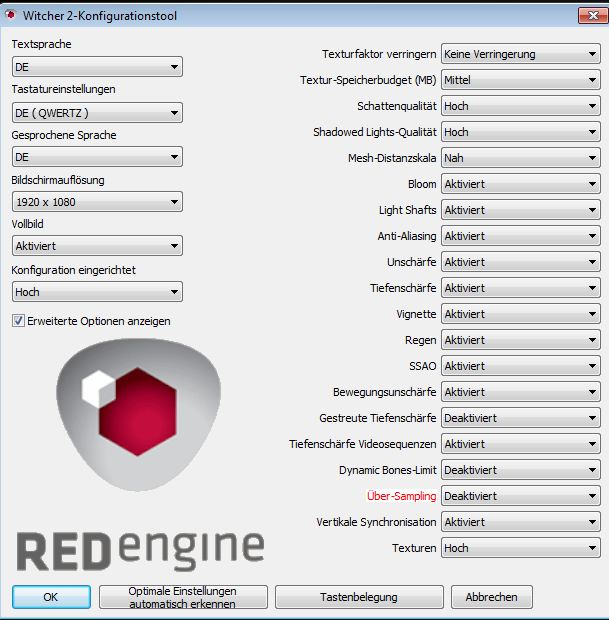Change the Light Shafts dropdown

click(x=521, y=210)
